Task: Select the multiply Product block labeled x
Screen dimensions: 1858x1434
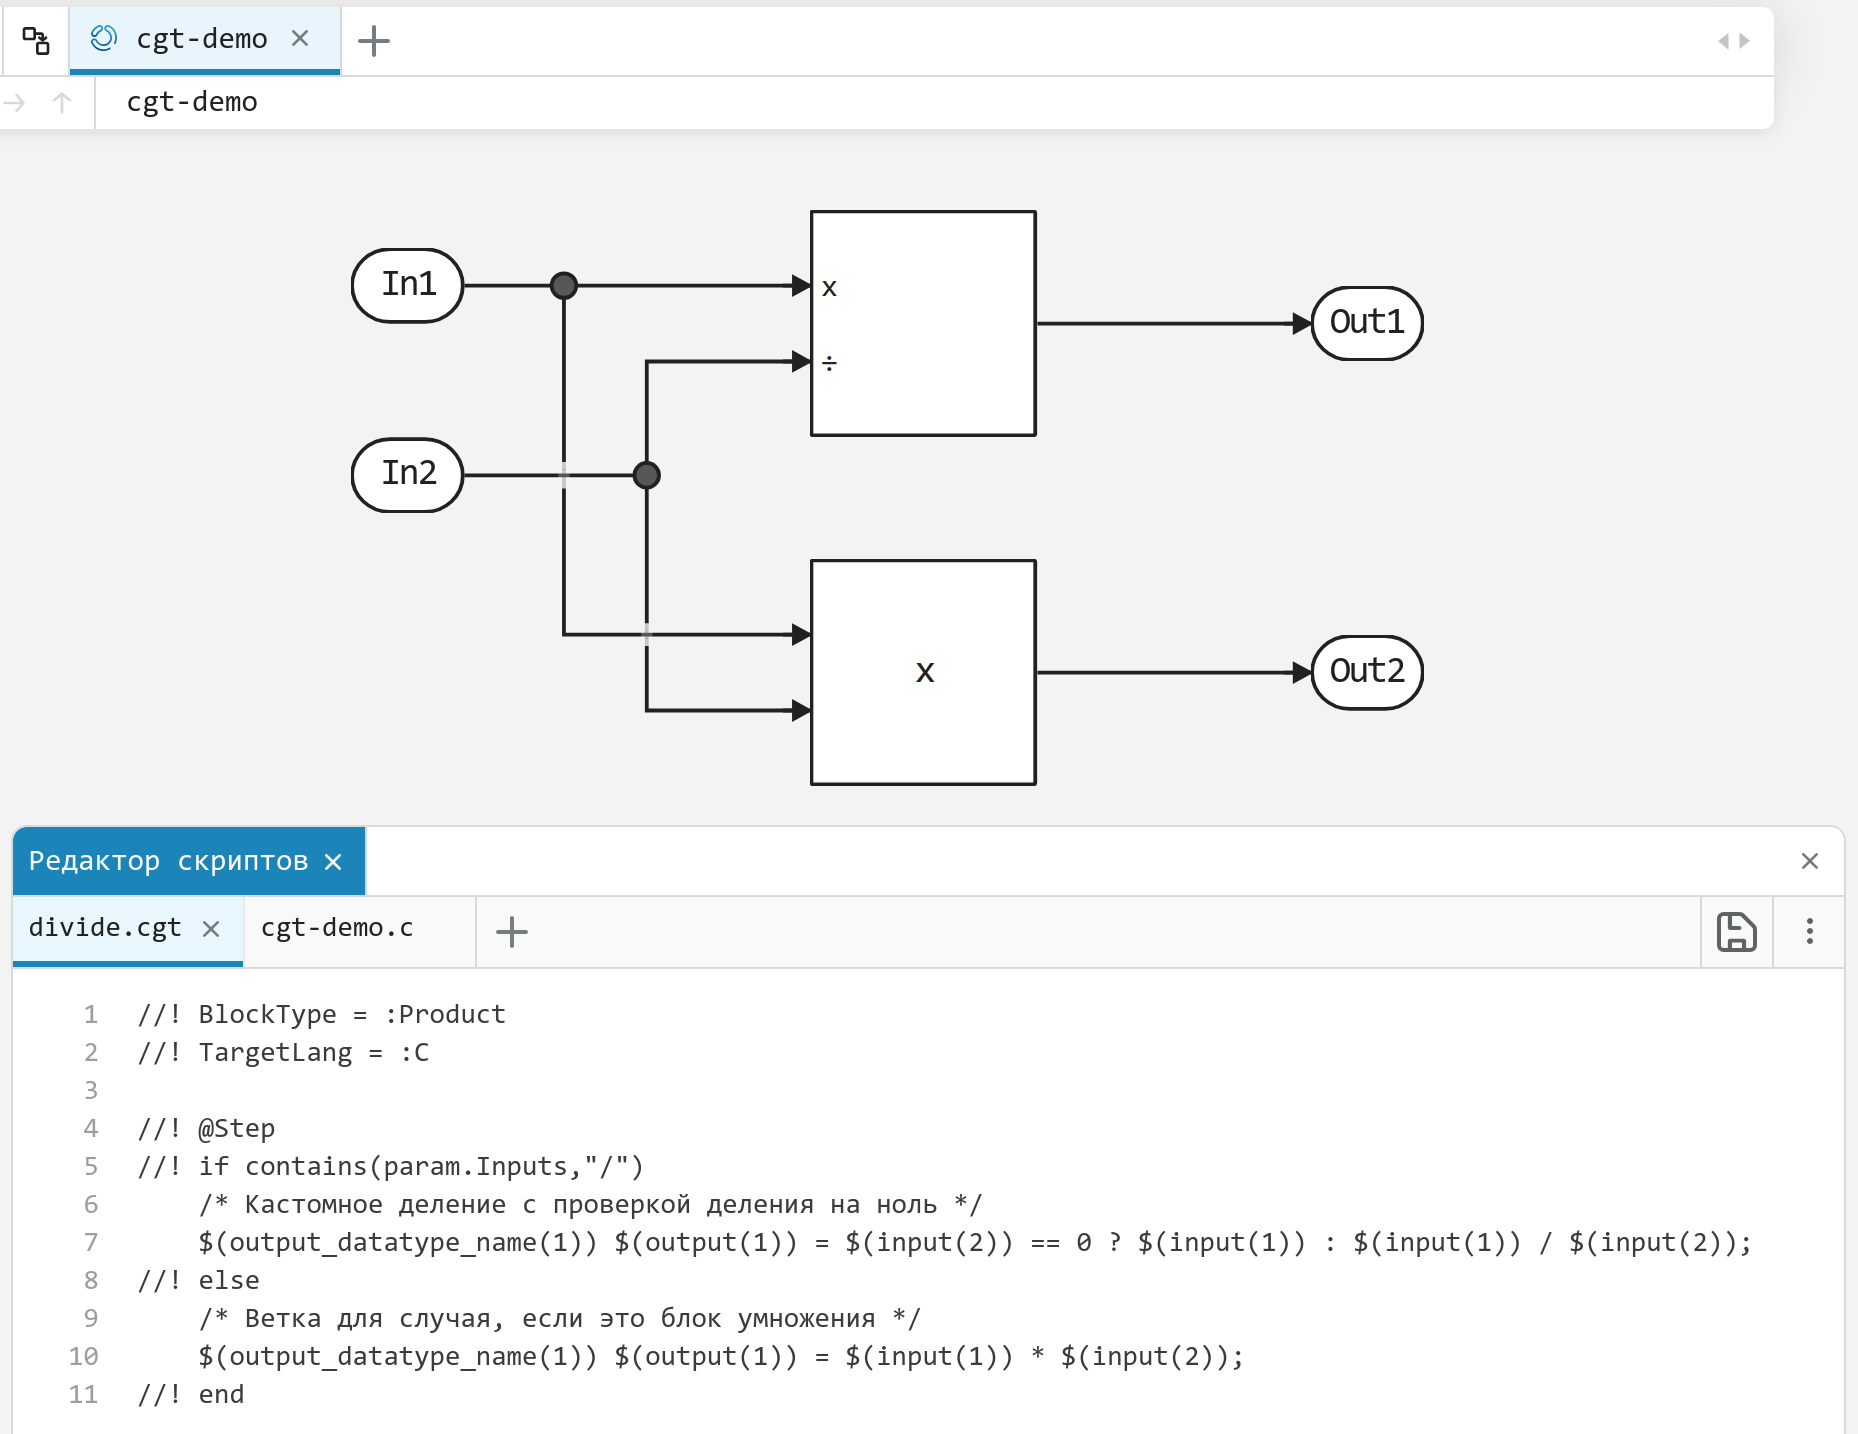Action: point(923,672)
